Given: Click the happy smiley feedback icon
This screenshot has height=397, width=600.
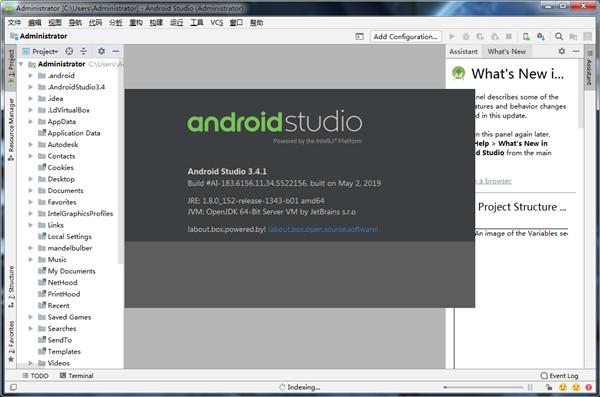Looking at the screenshot, I should click(x=563, y=387).
